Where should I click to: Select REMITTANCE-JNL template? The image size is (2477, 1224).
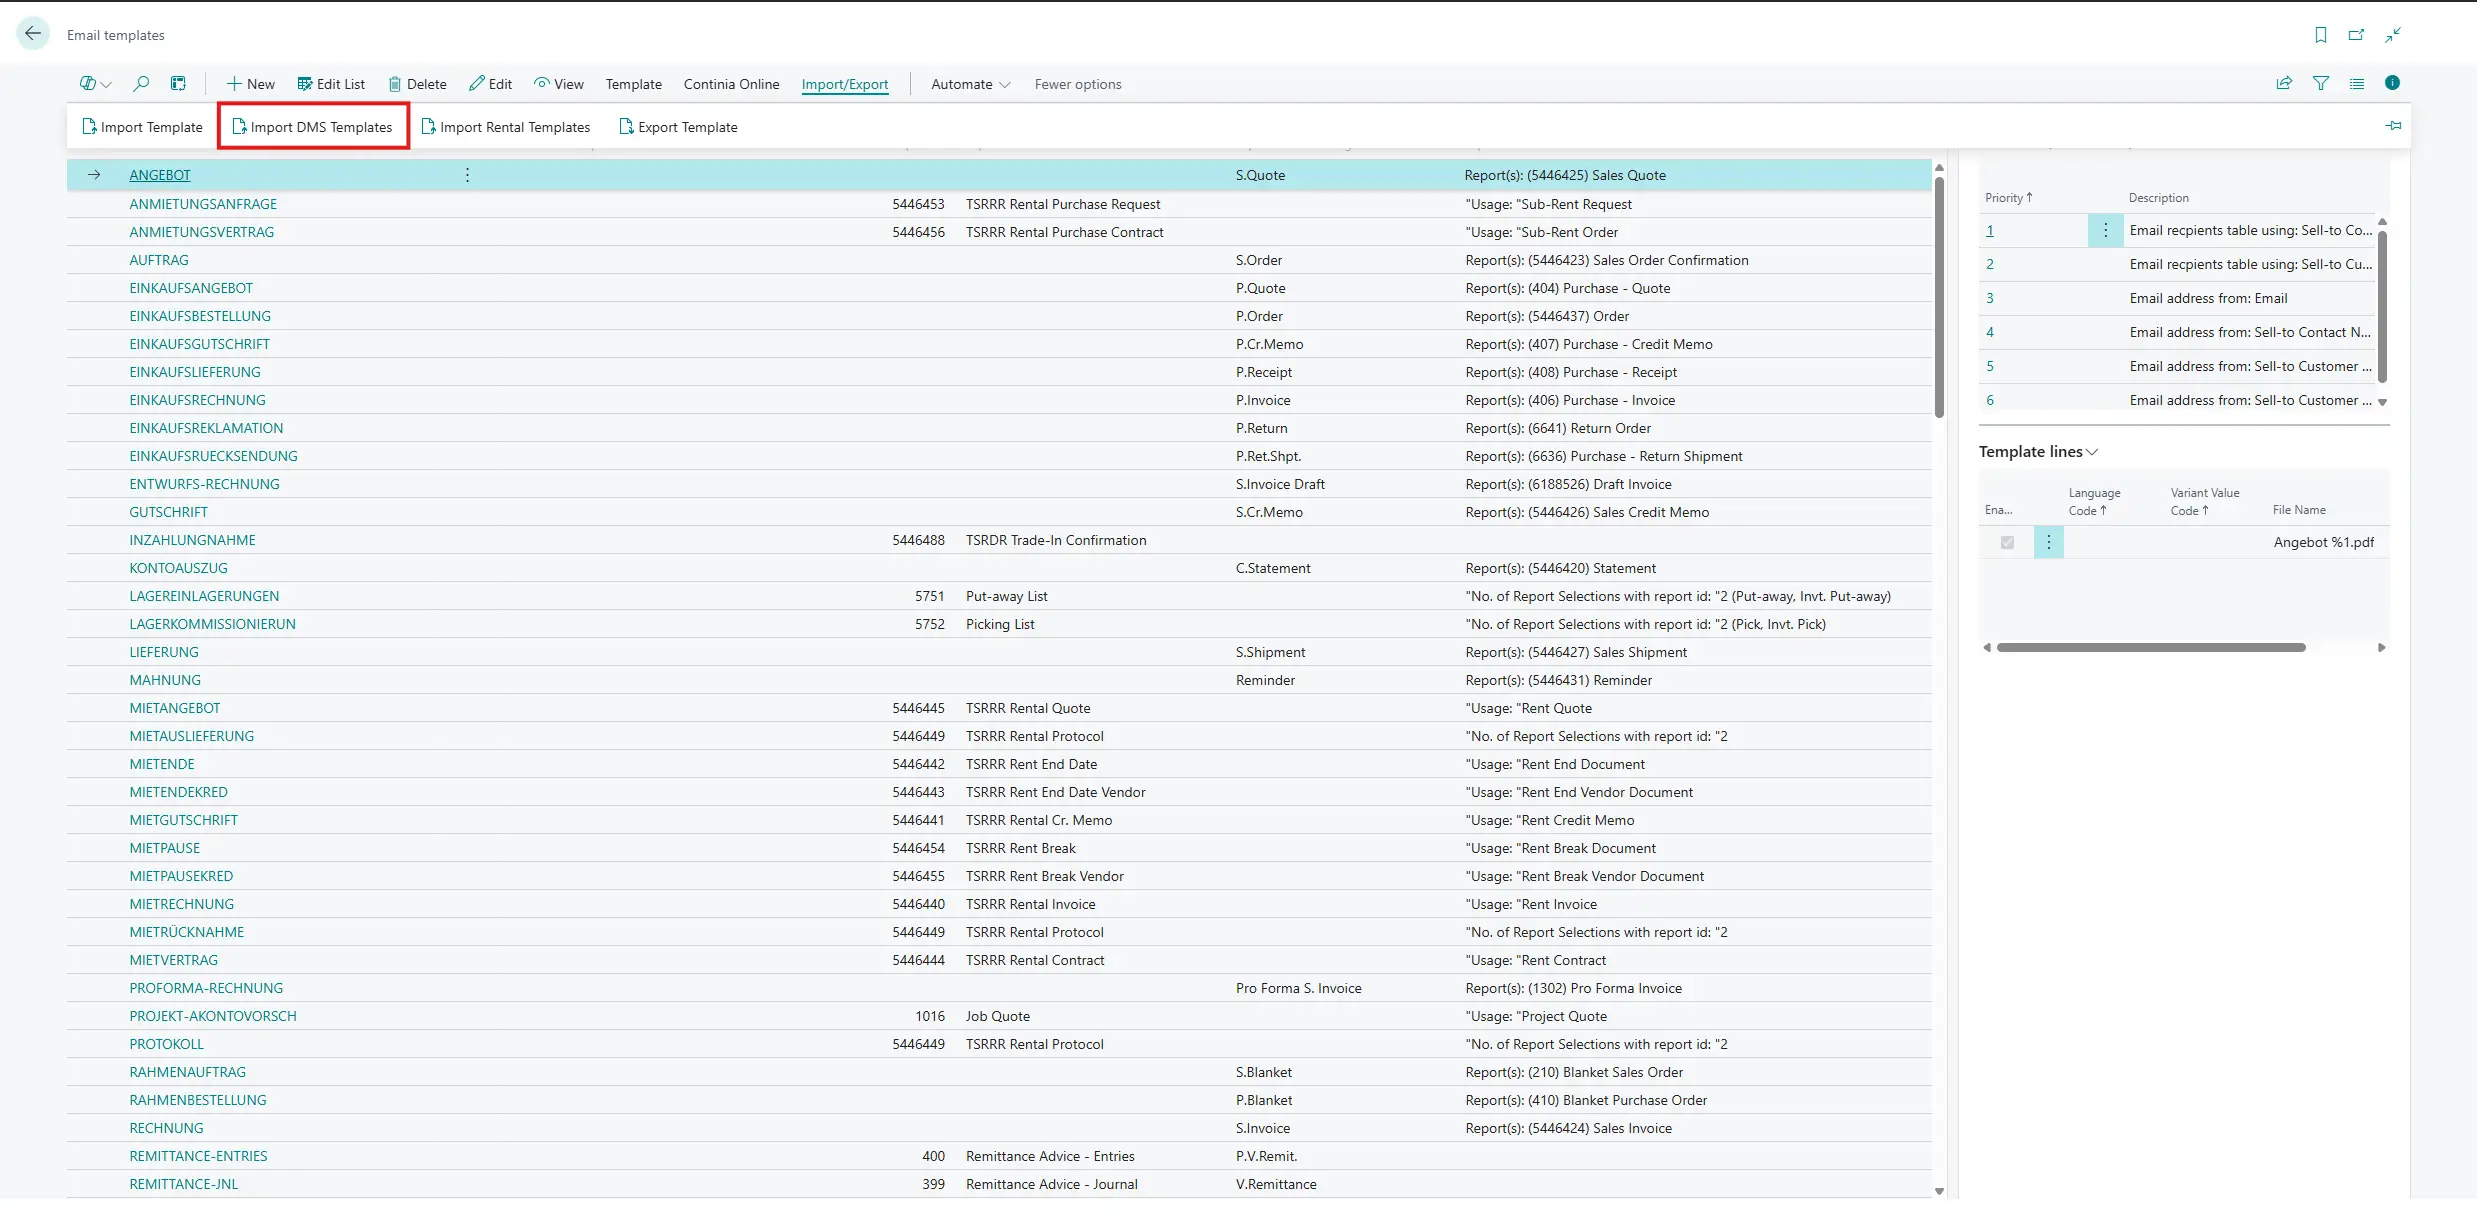point(183,1184)
